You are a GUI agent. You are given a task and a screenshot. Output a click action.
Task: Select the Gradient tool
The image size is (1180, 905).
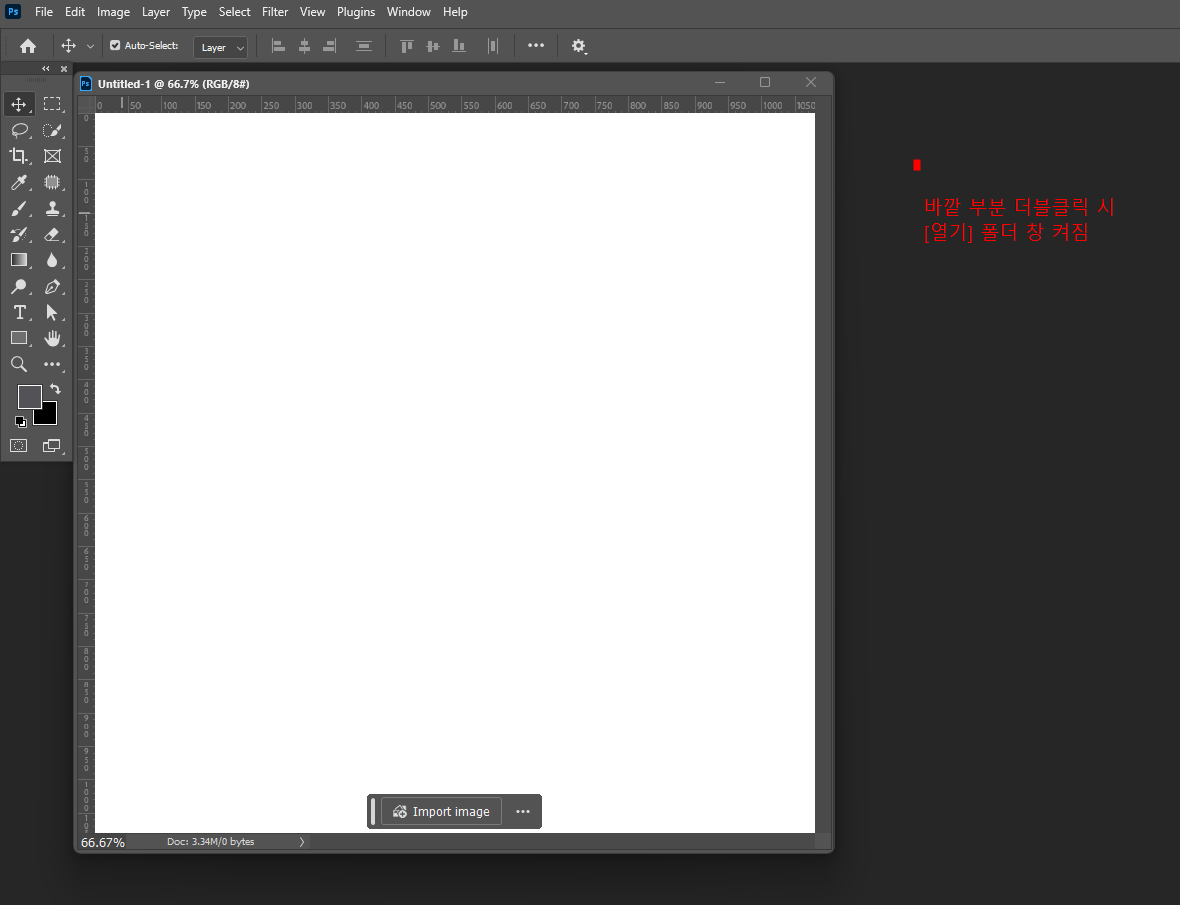pos(19,260)
